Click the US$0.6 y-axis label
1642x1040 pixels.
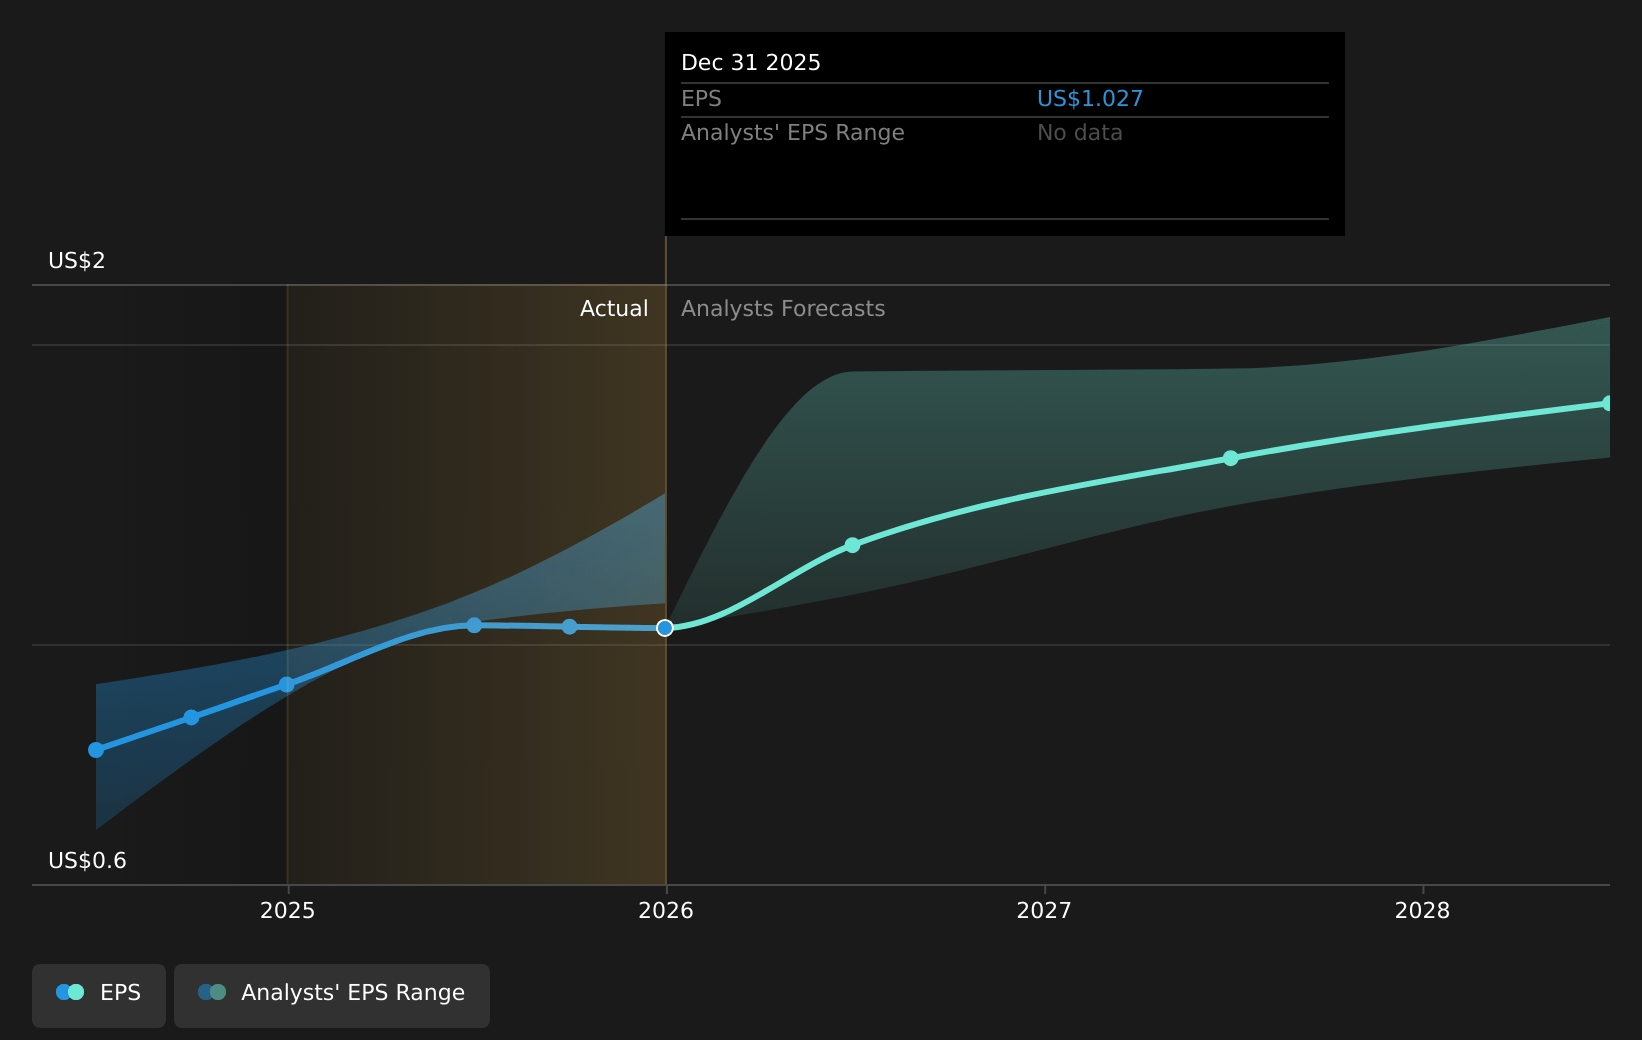click(x=87, y=861)
